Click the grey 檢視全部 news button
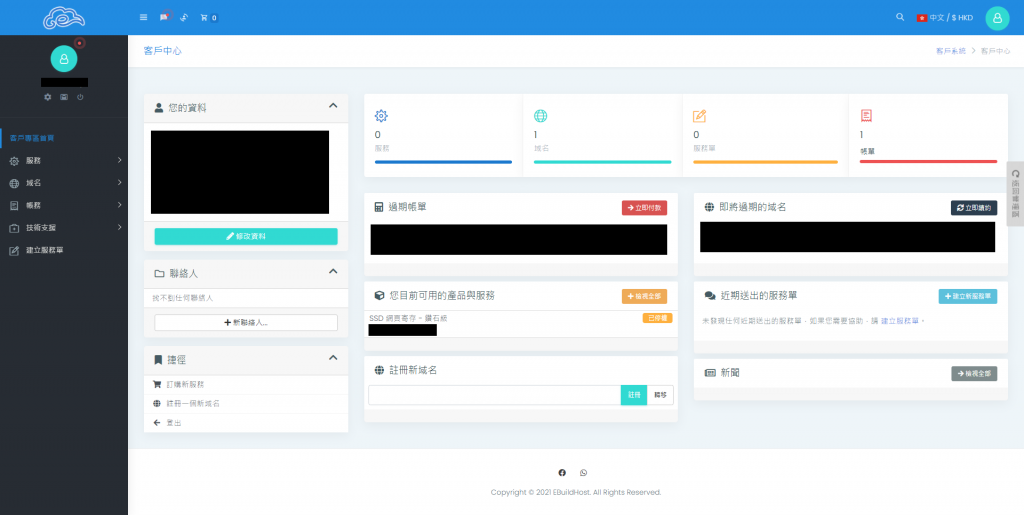 [974, 373]
